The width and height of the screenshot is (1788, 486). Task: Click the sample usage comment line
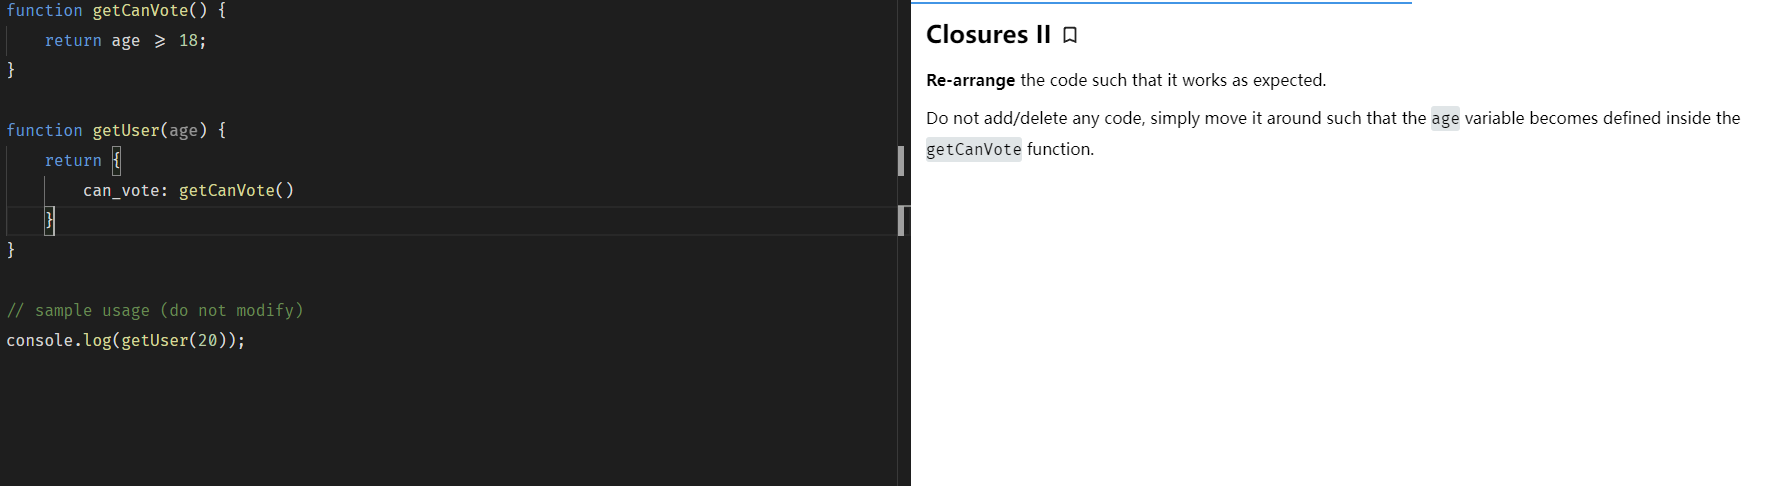[155, 311]
